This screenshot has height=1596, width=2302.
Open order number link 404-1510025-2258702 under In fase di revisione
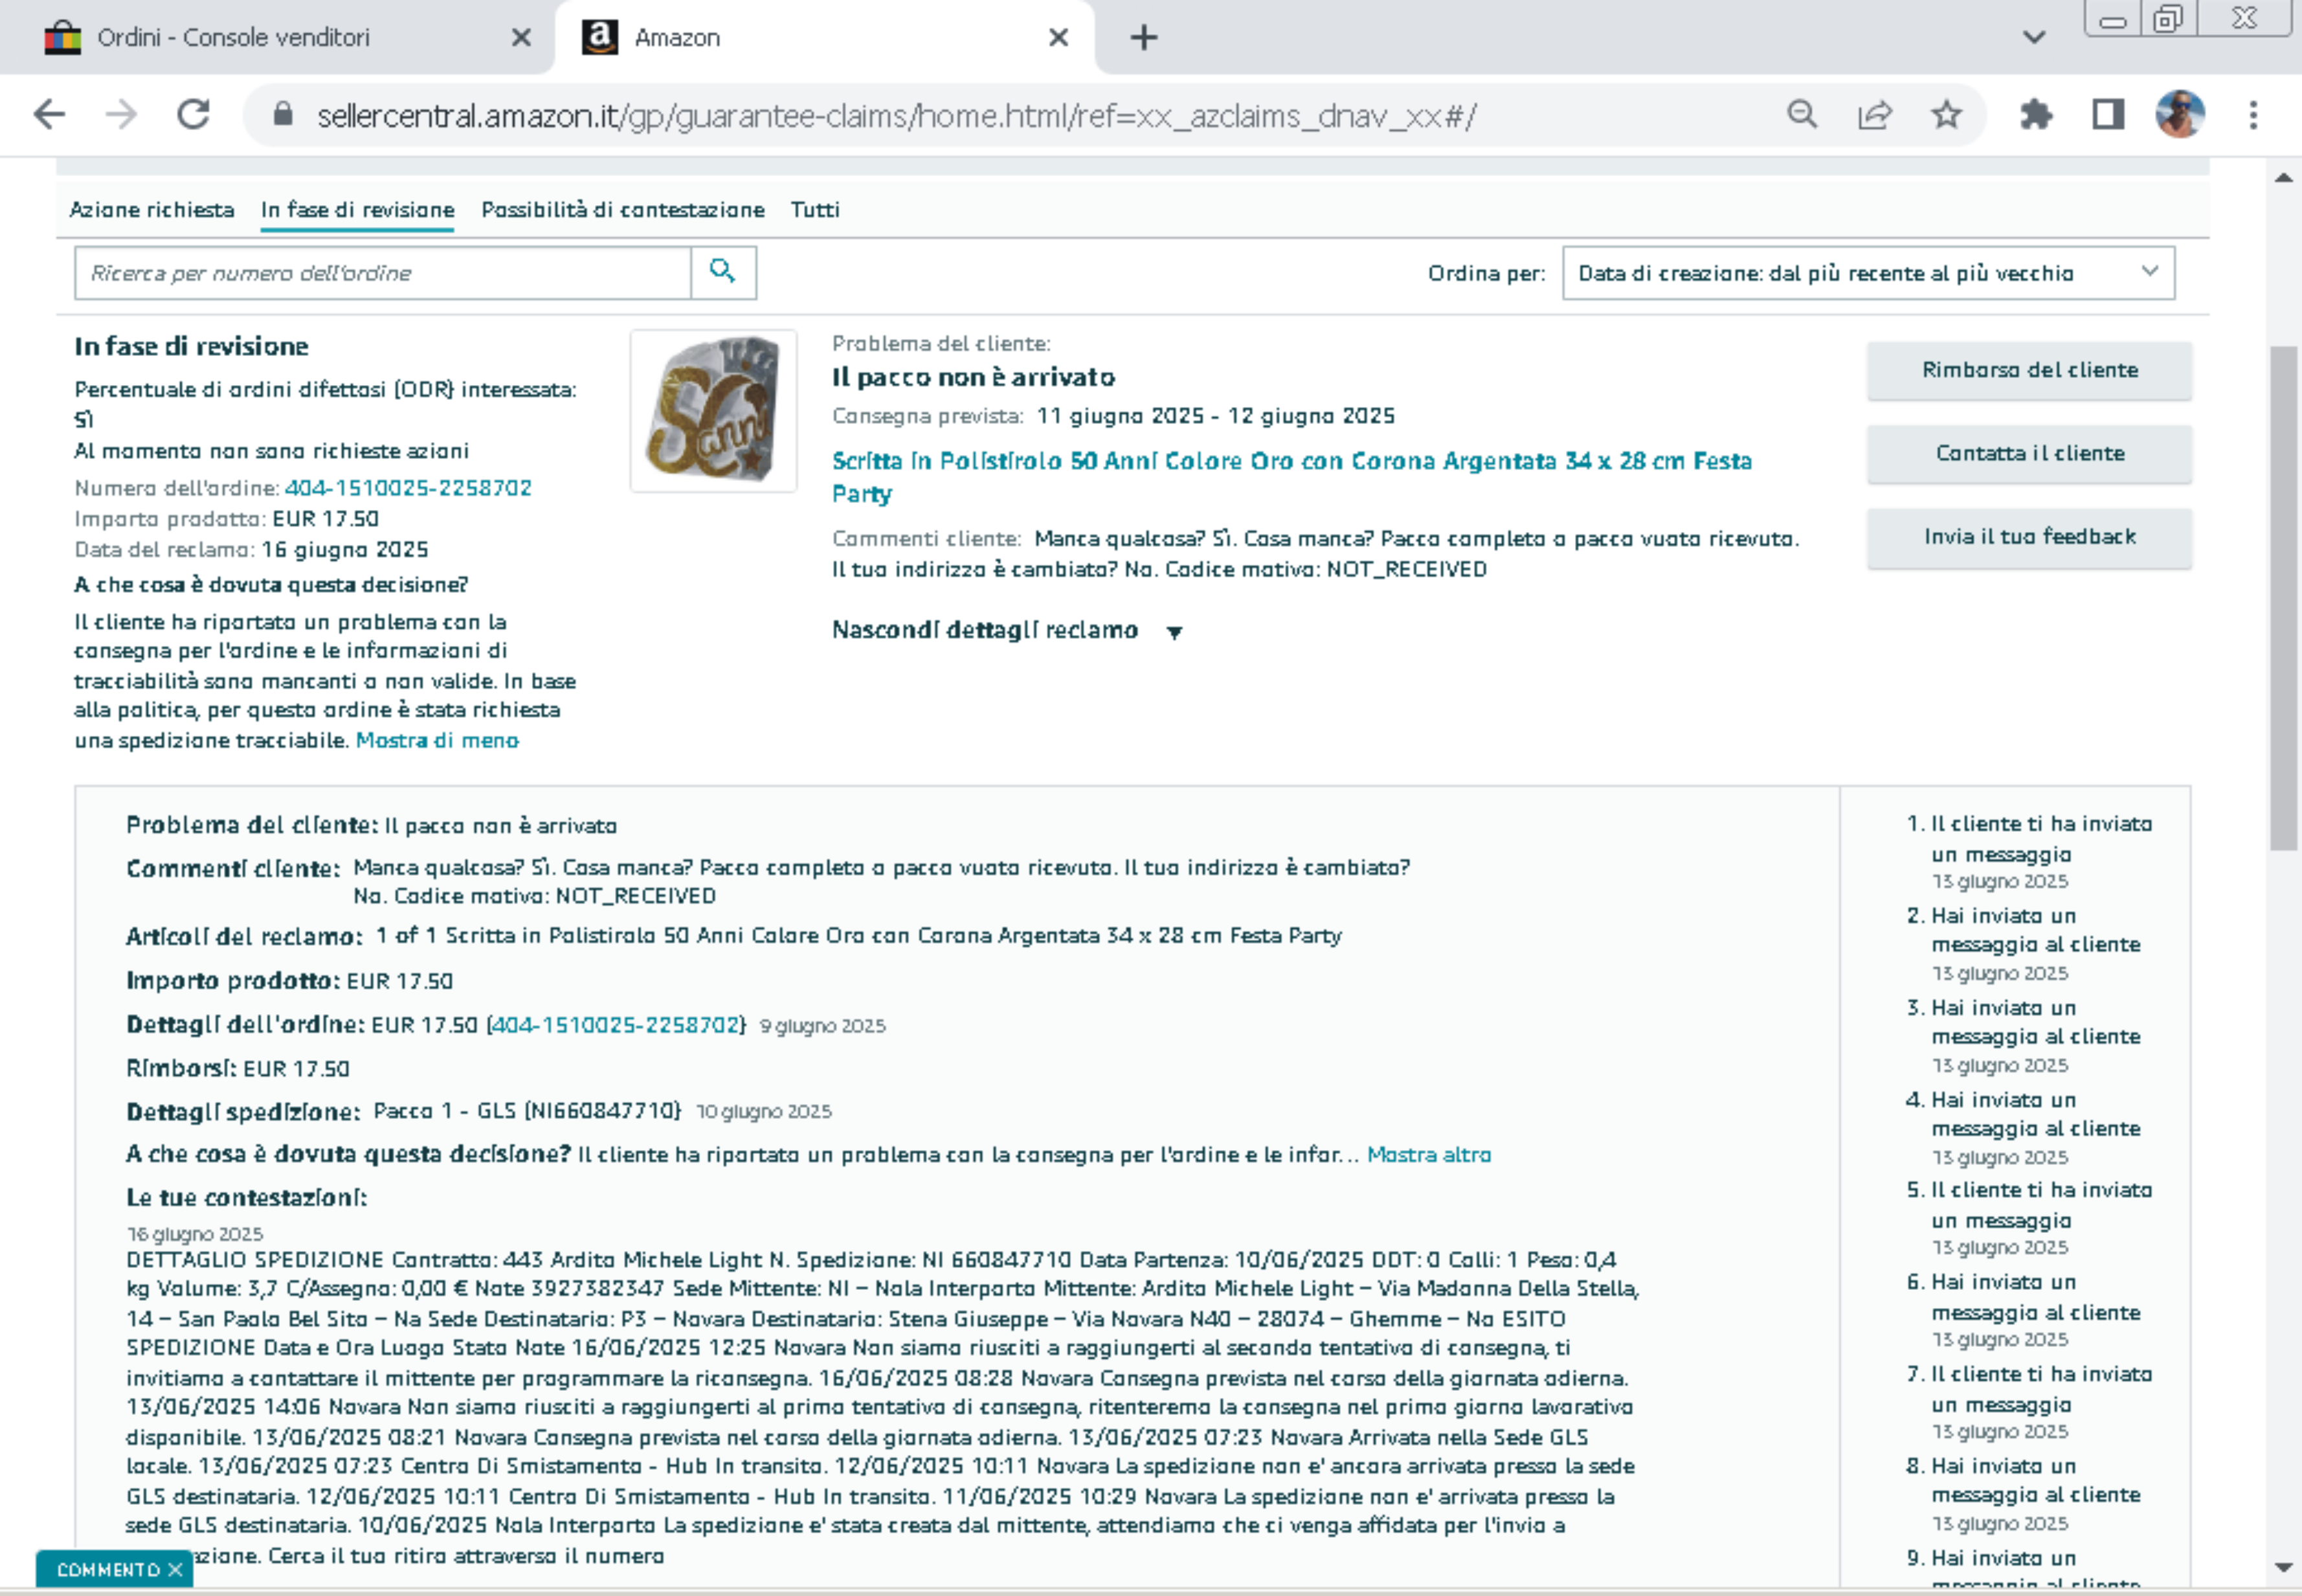[408, 488]
